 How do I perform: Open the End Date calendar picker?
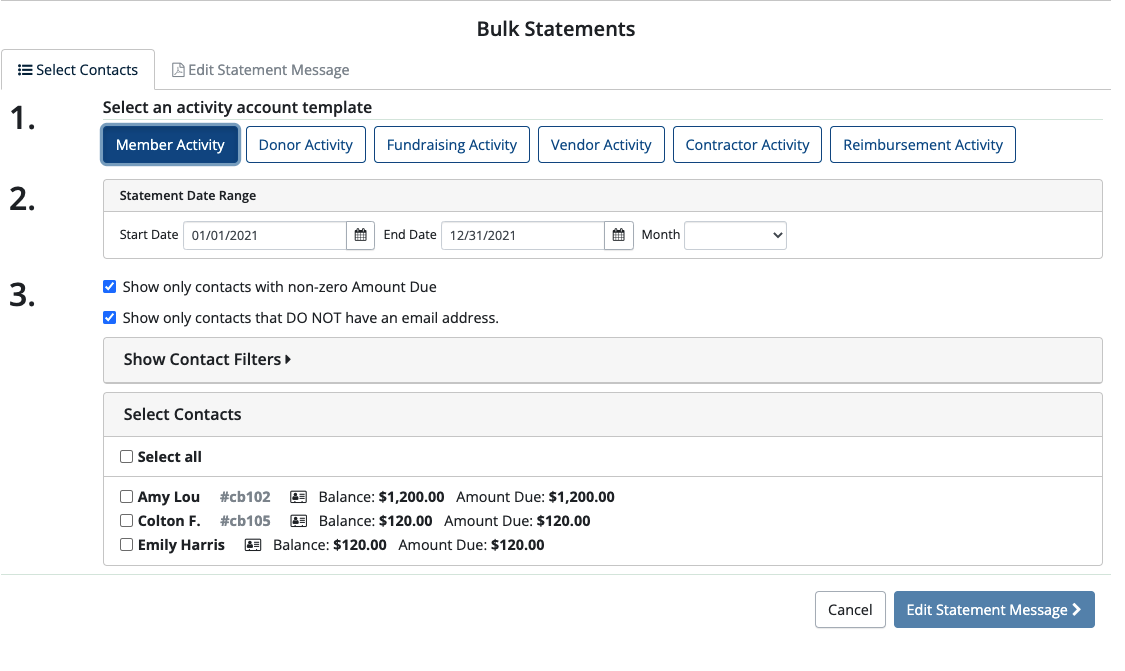618,235
